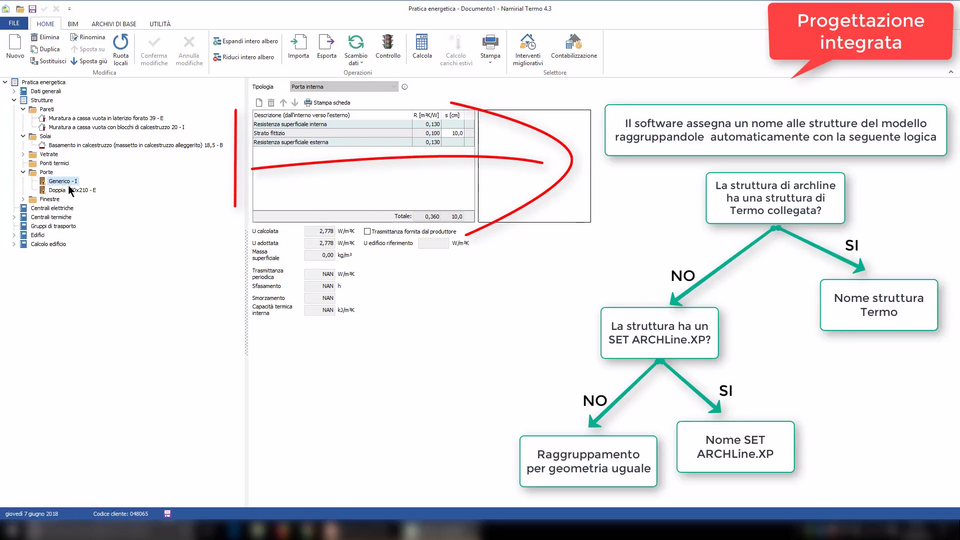Select Resistenza superficiale interna row
This screenshot has width=960, height=540.
tap(363, 124)
